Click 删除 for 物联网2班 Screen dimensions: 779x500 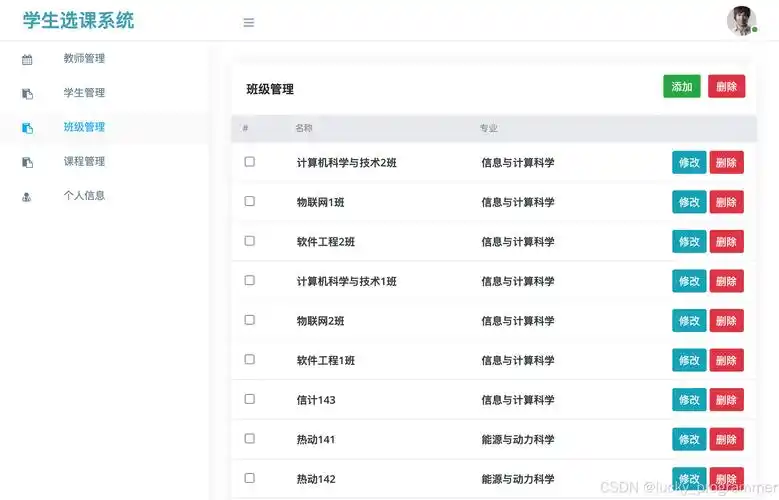click(x=726, y=321)
